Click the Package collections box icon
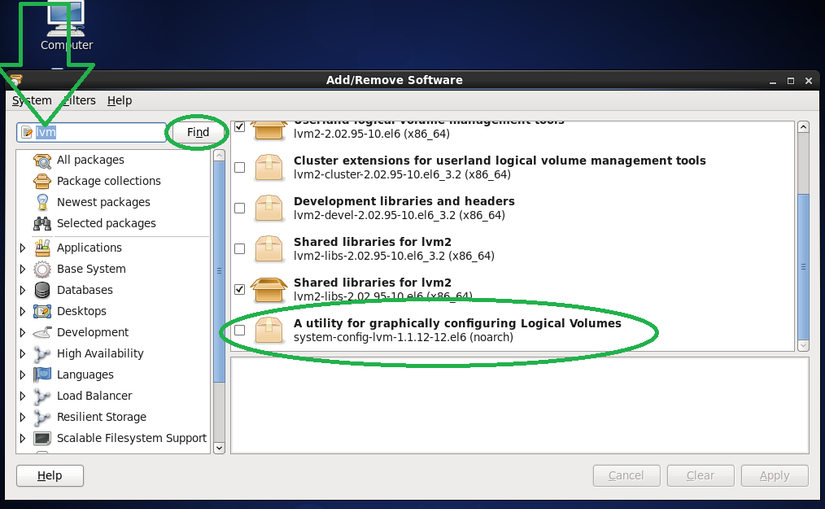825x509 pixels. click(42, 181)
